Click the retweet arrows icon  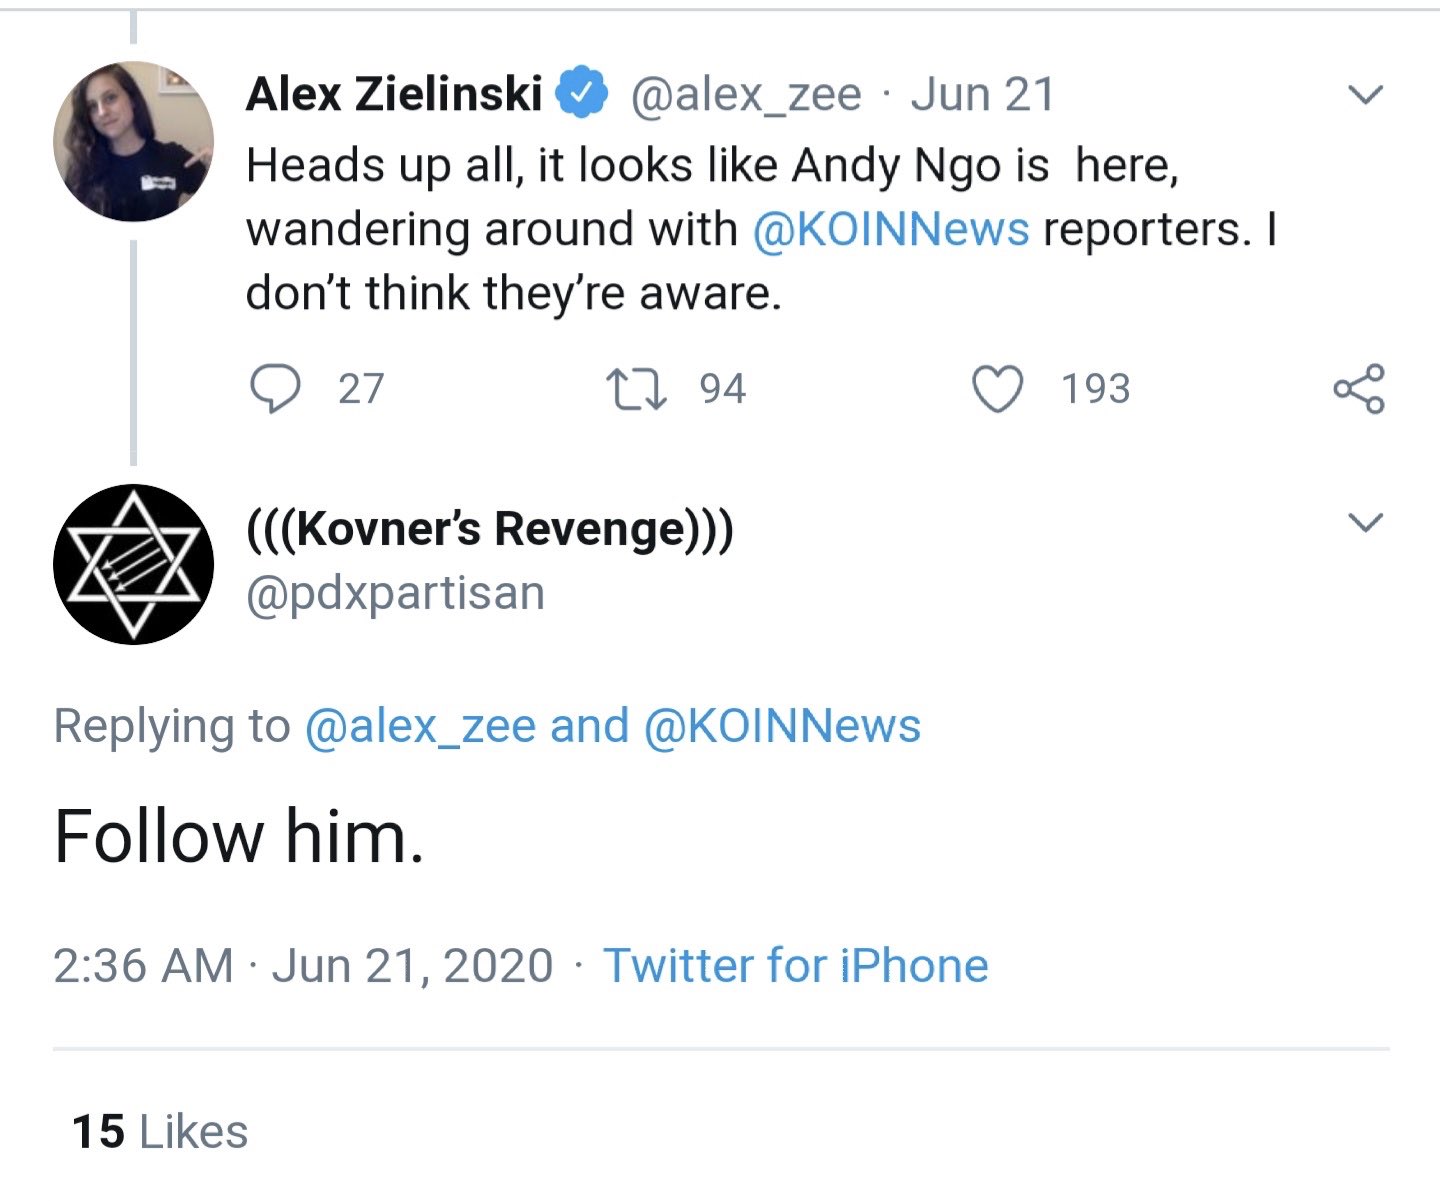pos(638,389)
